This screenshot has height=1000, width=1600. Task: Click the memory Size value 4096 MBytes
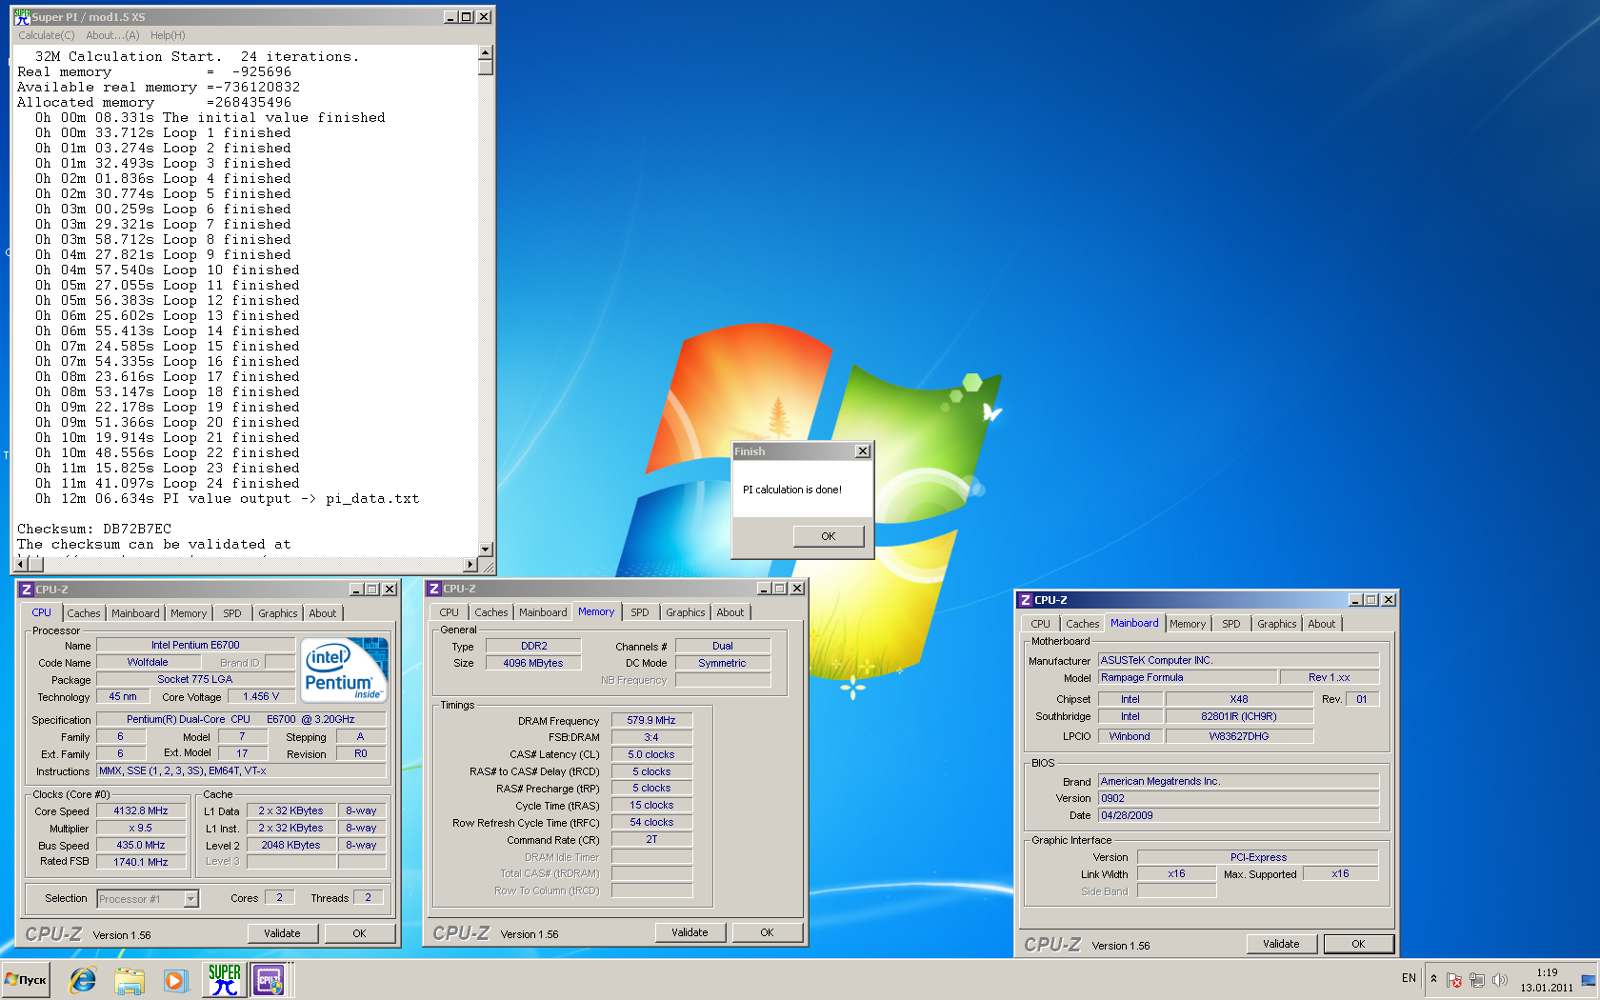(x=533, y=663)
